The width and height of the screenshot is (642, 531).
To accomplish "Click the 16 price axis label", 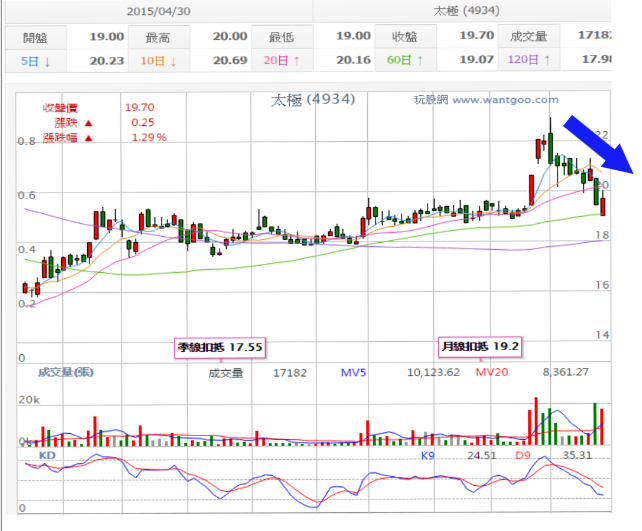I will [x=602, y=285].
